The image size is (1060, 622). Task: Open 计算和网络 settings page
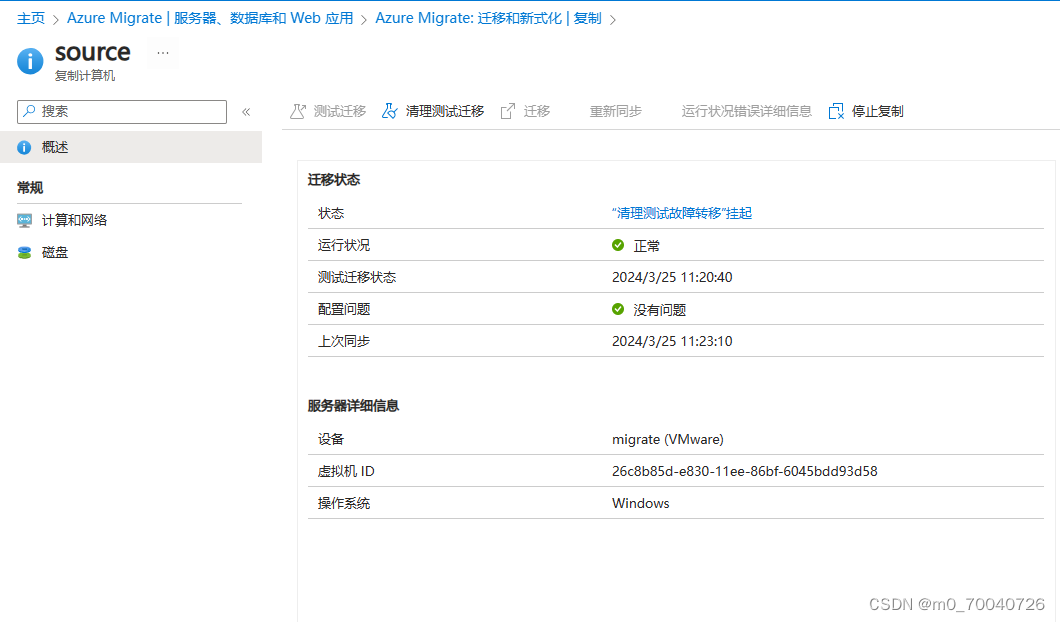[x=74, y=220]
